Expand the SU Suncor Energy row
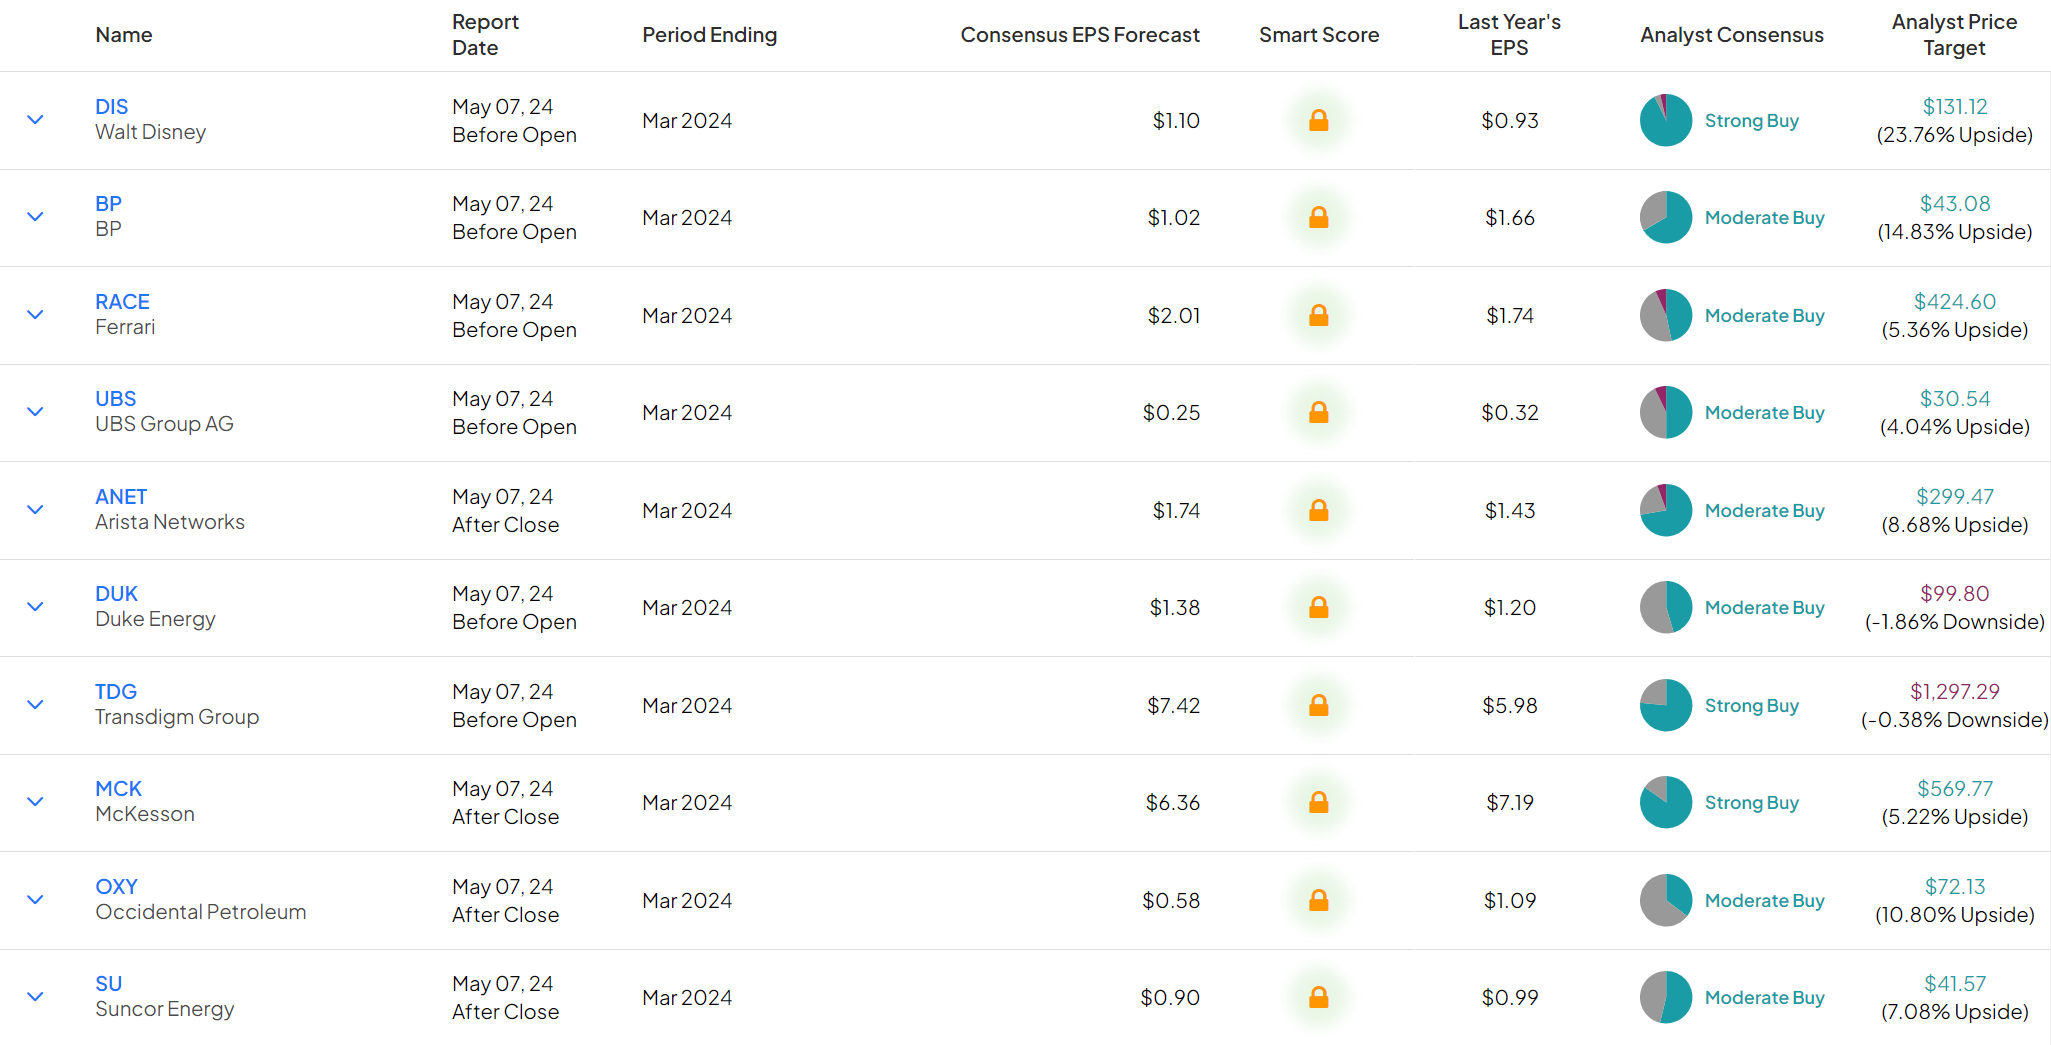2051x1045 pixels. [35, 997]
